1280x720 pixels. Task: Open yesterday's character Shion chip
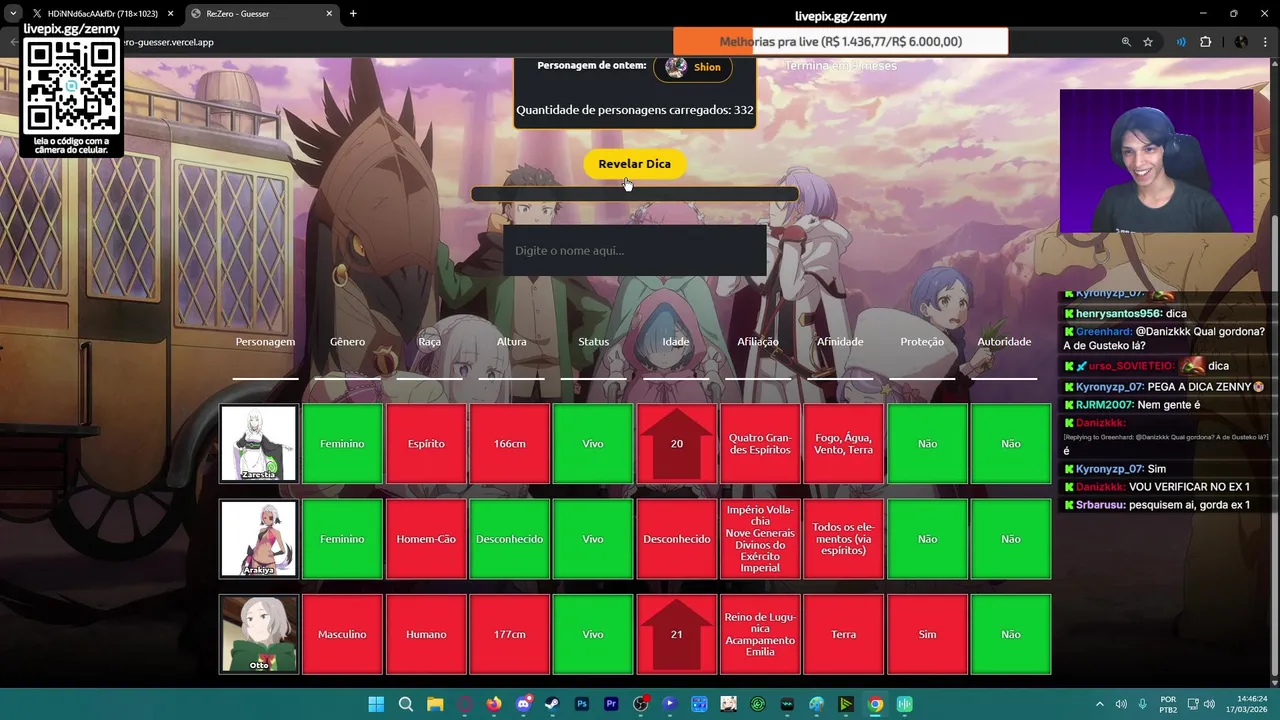[693, 67]
